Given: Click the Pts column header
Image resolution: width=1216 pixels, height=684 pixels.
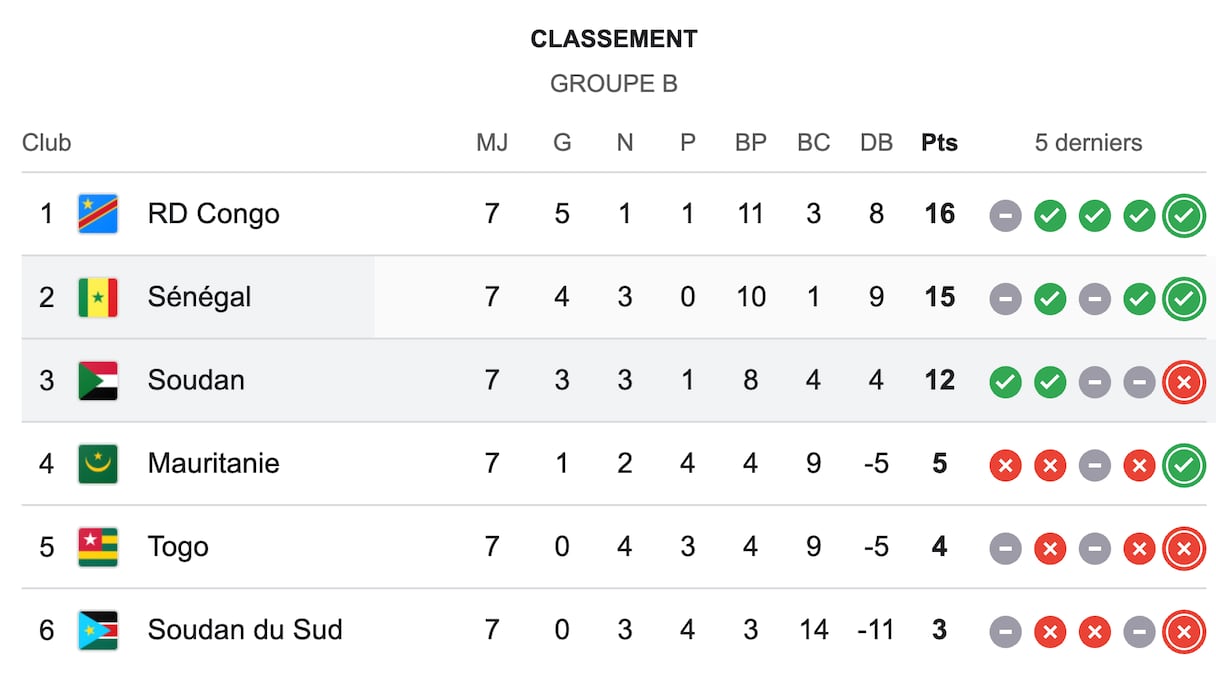Looking at the screenshot, I should (939, 143).
